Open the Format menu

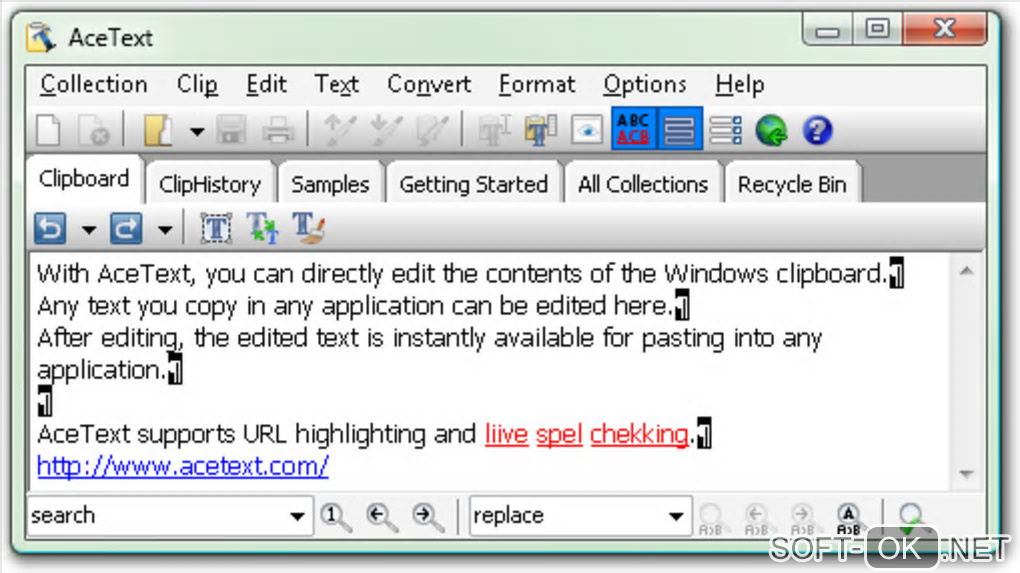[537, 85]
